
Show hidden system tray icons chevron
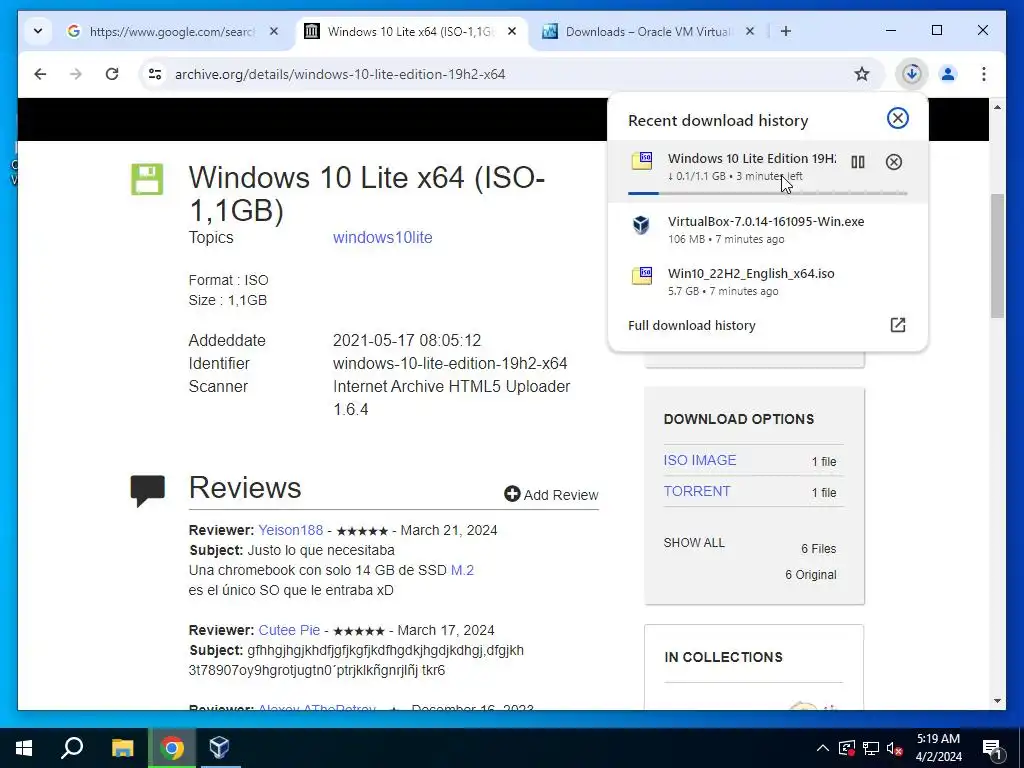coord(823,748)
